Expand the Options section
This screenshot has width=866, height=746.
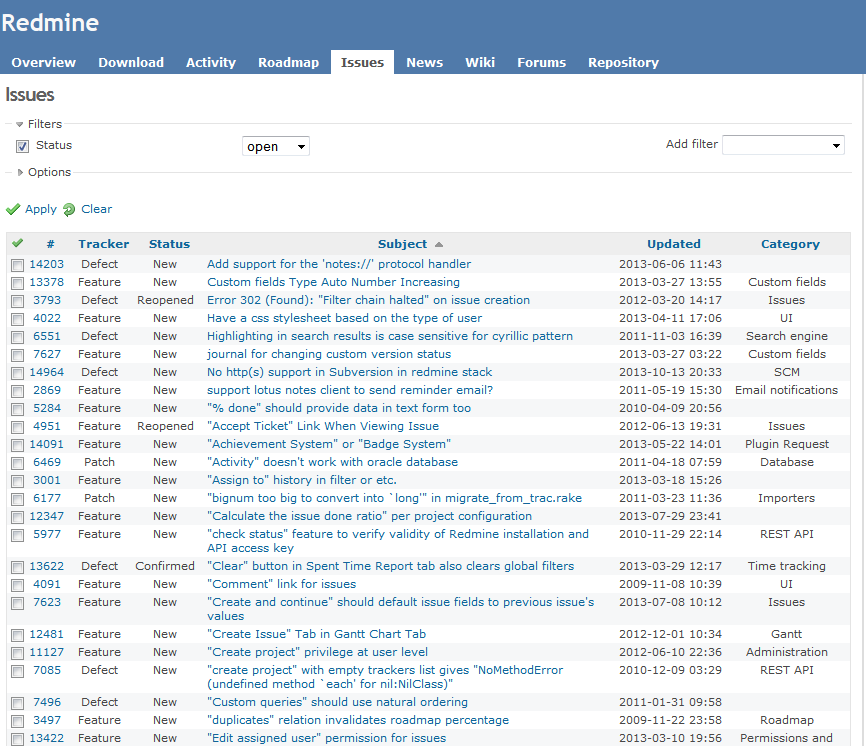click(44, 172)
